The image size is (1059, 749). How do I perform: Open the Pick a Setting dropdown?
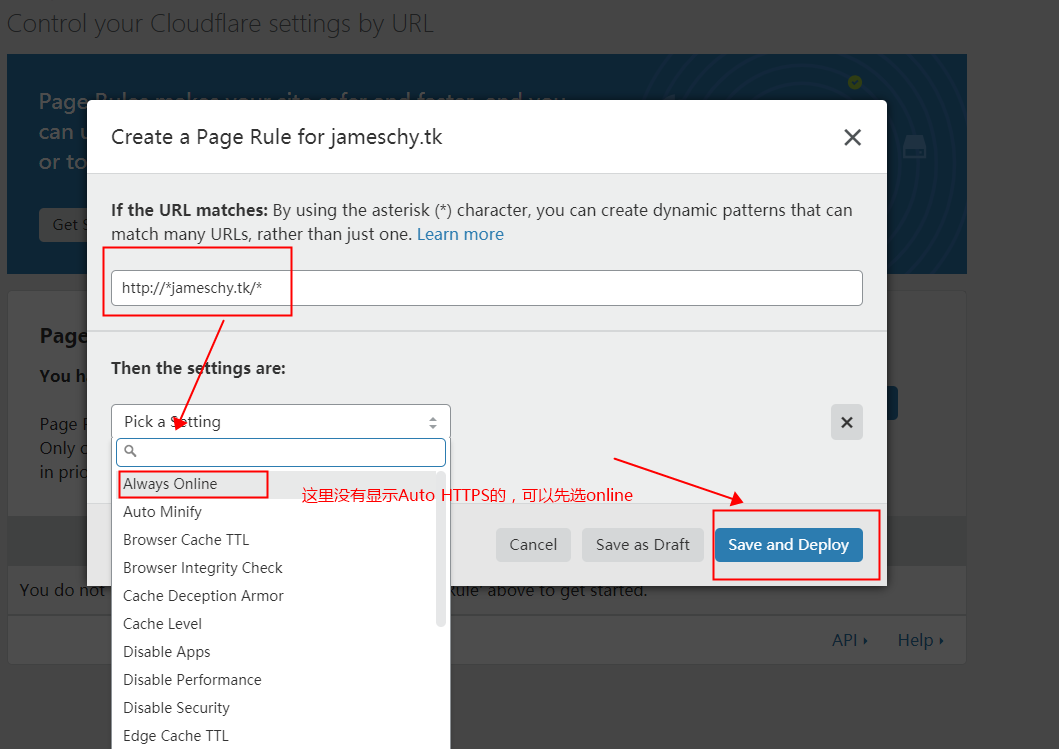click(x=280, y=421)
